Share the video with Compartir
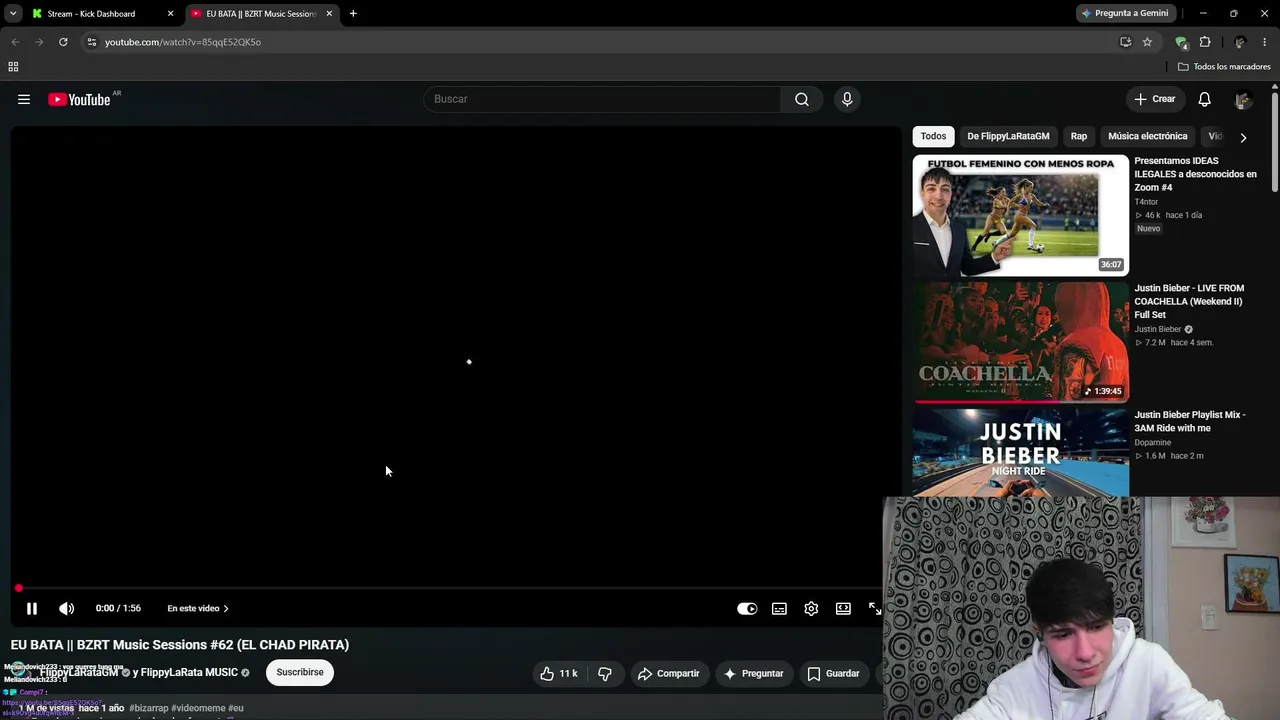Viewport: 1280px width, 720px height. 669,673
